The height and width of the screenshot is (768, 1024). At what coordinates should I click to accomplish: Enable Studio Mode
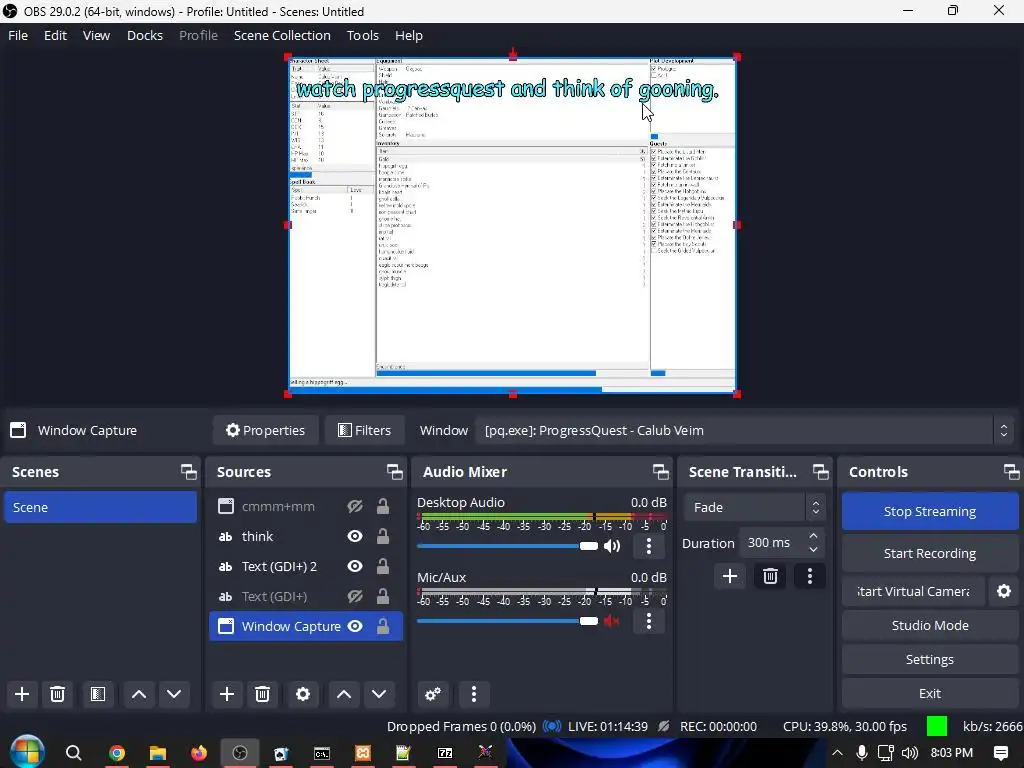929,625
